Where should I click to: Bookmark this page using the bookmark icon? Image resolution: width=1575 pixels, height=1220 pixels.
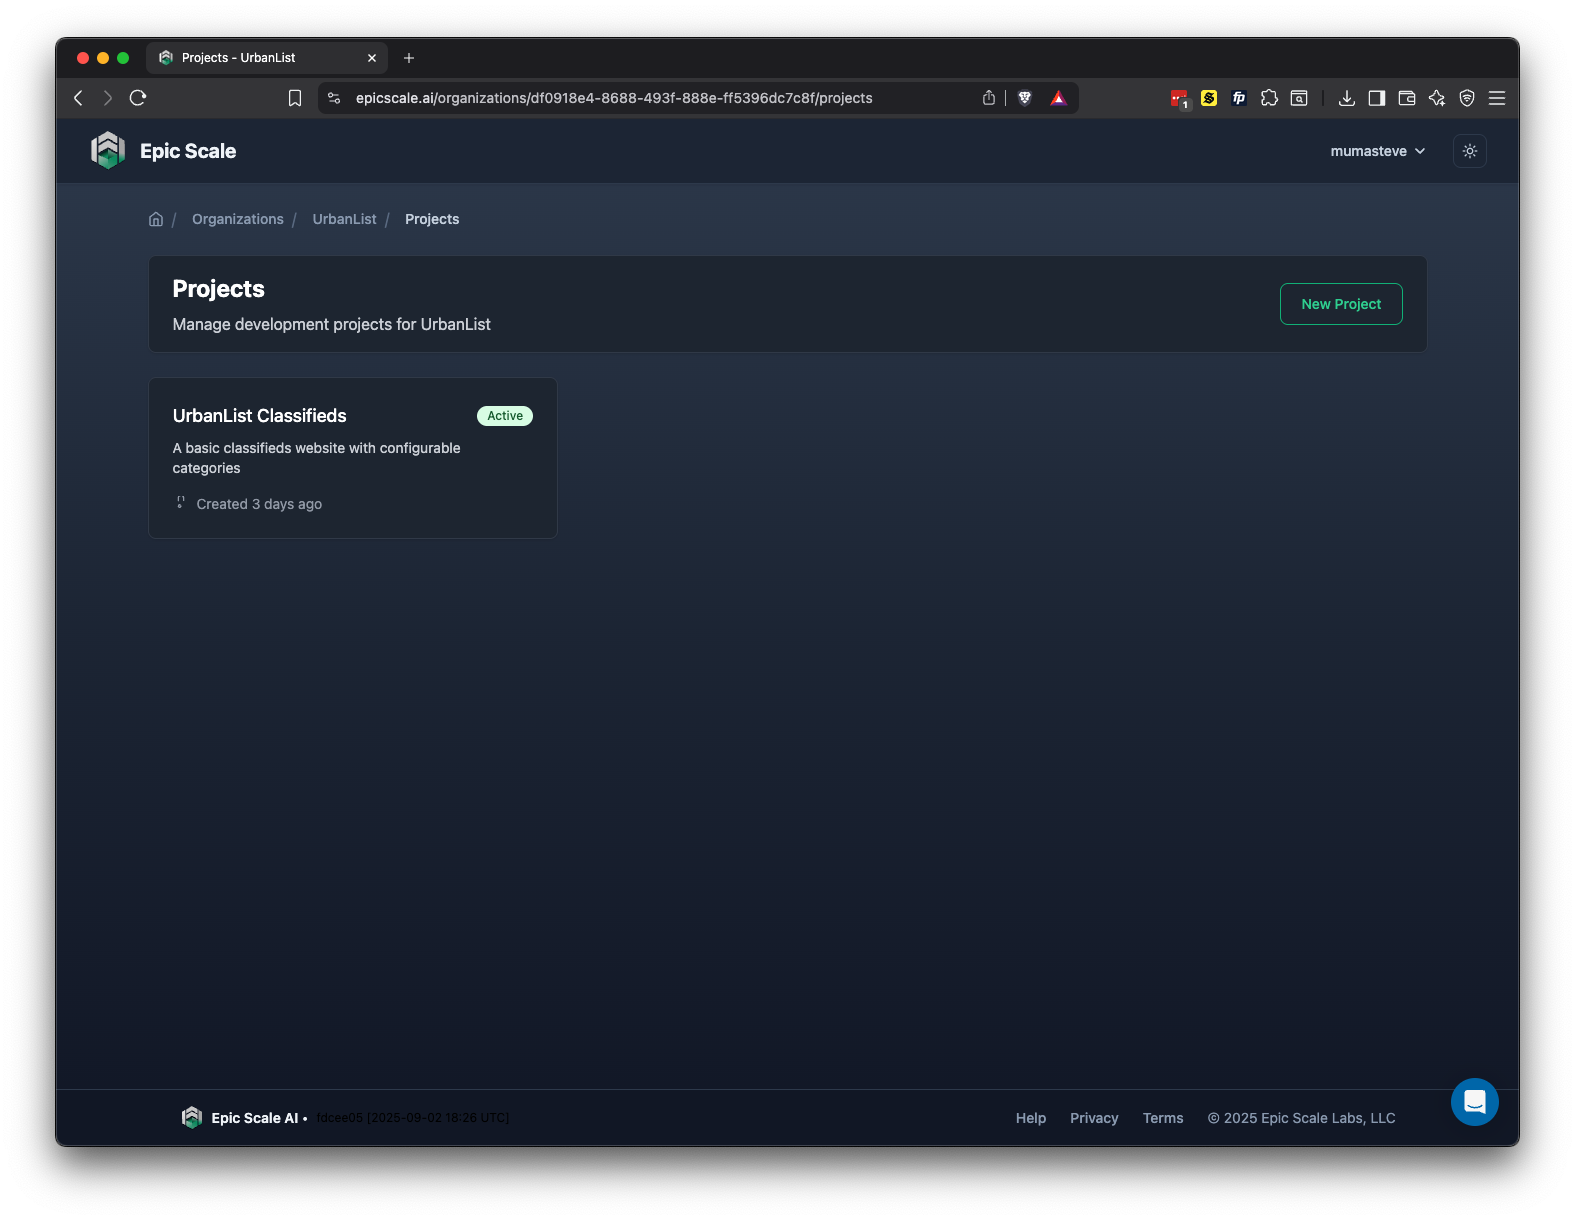click(x=295, y=98)
